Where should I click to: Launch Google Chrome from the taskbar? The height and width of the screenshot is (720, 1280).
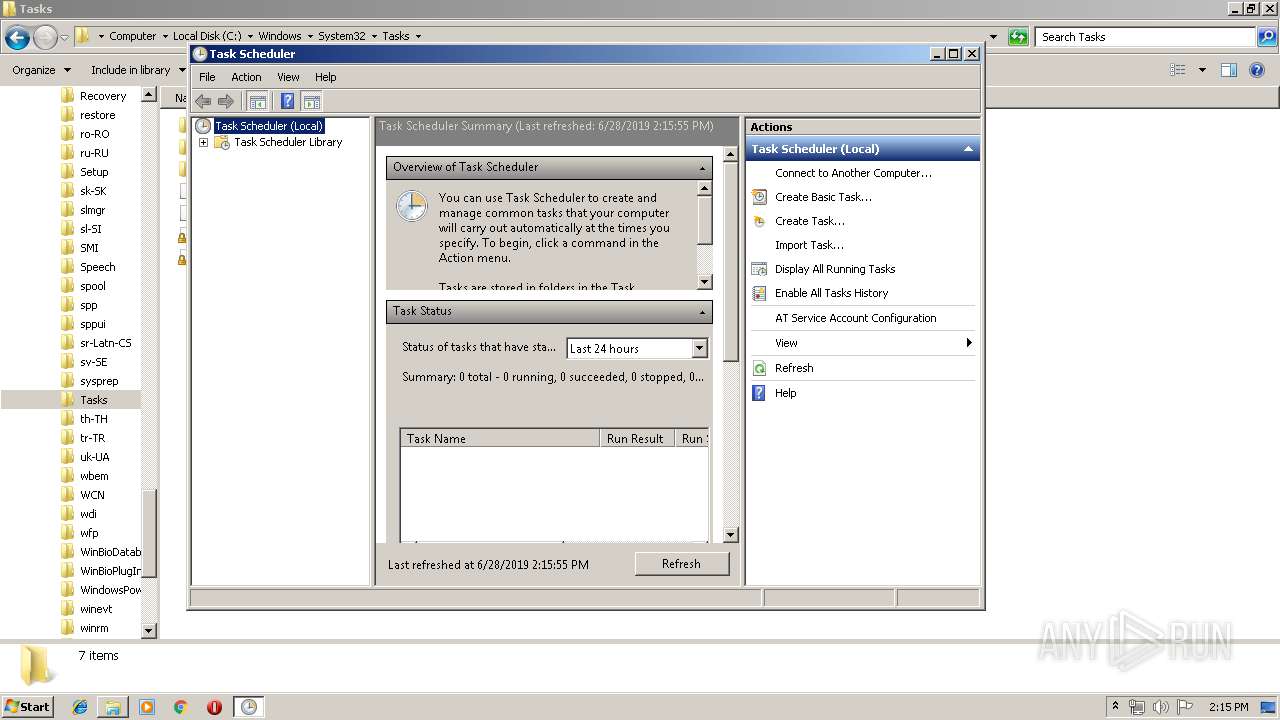click(181, 707)
